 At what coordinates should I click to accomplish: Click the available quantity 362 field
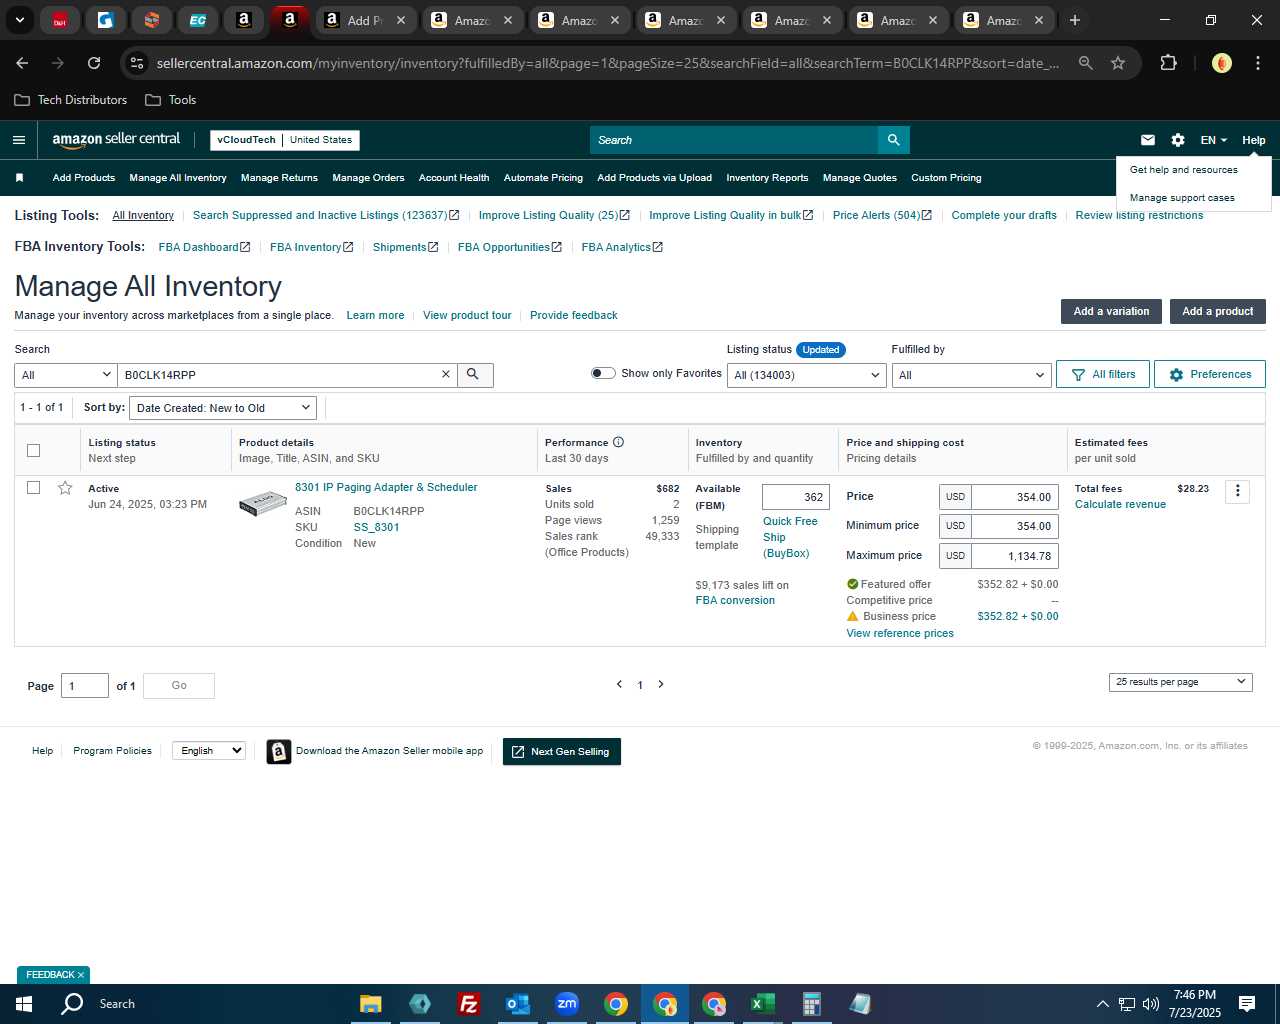tap(796, 497)
